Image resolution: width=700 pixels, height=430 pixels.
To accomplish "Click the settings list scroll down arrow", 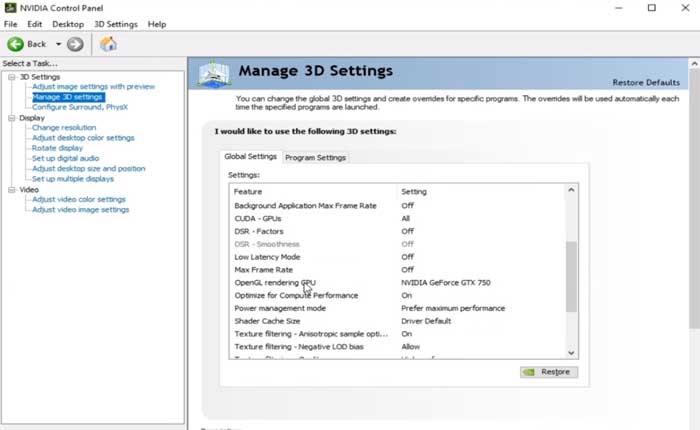I will [x=571, y=352].
